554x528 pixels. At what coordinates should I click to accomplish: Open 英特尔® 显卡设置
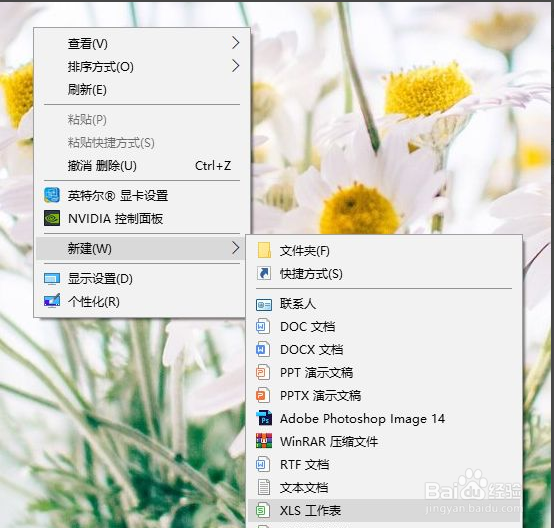click(142, 195)
